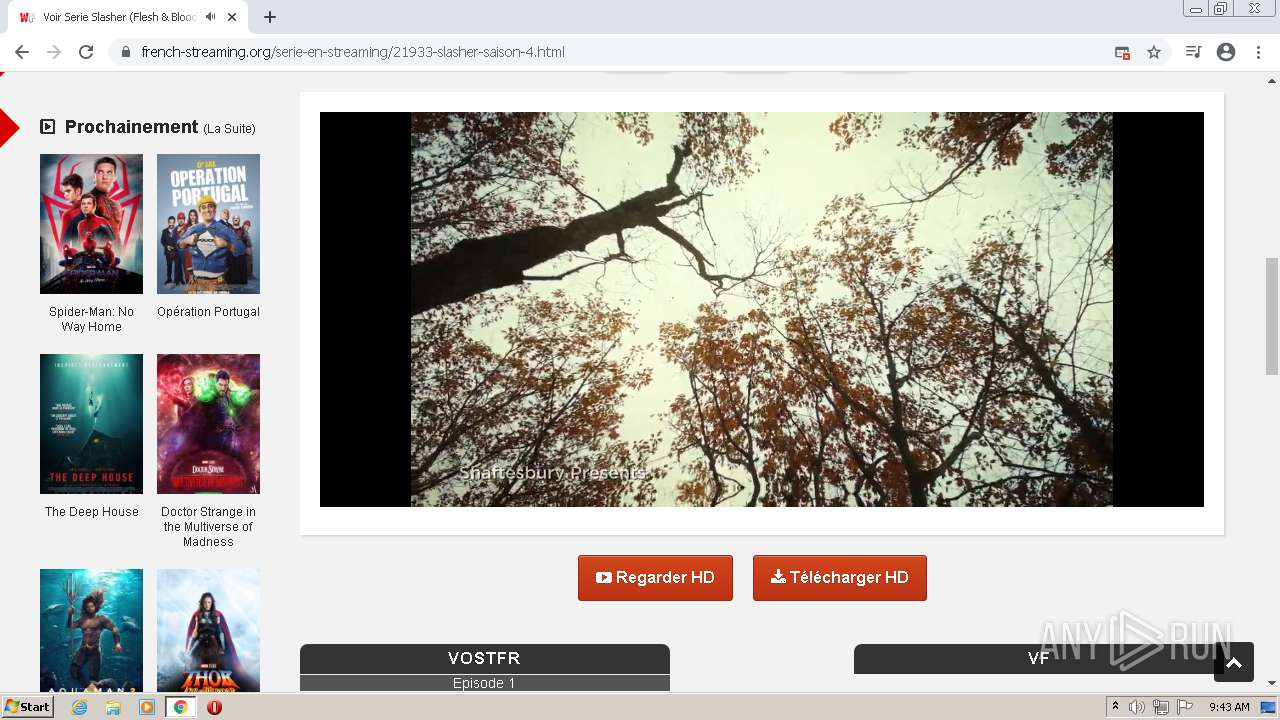The image size is (1280, 720).
Task: Click the play icon beside Prochainement
Action: 47,126
